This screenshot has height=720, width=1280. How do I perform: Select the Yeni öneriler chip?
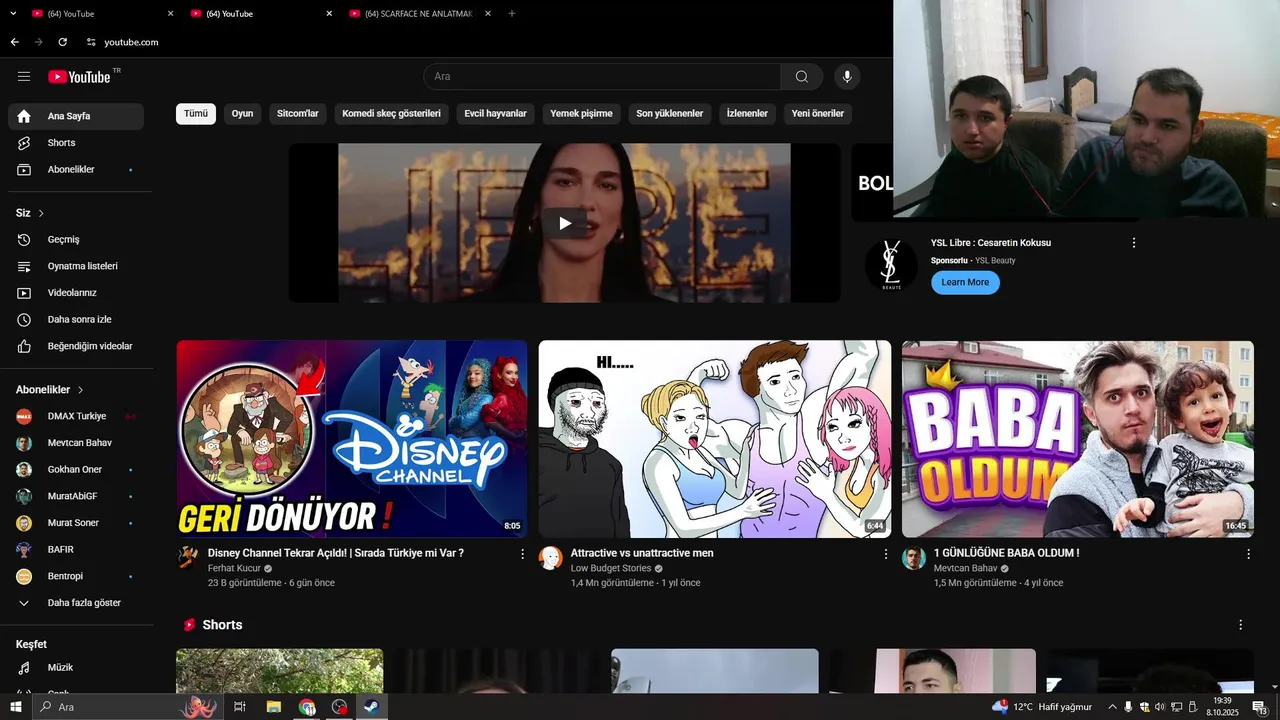[818, 114]
